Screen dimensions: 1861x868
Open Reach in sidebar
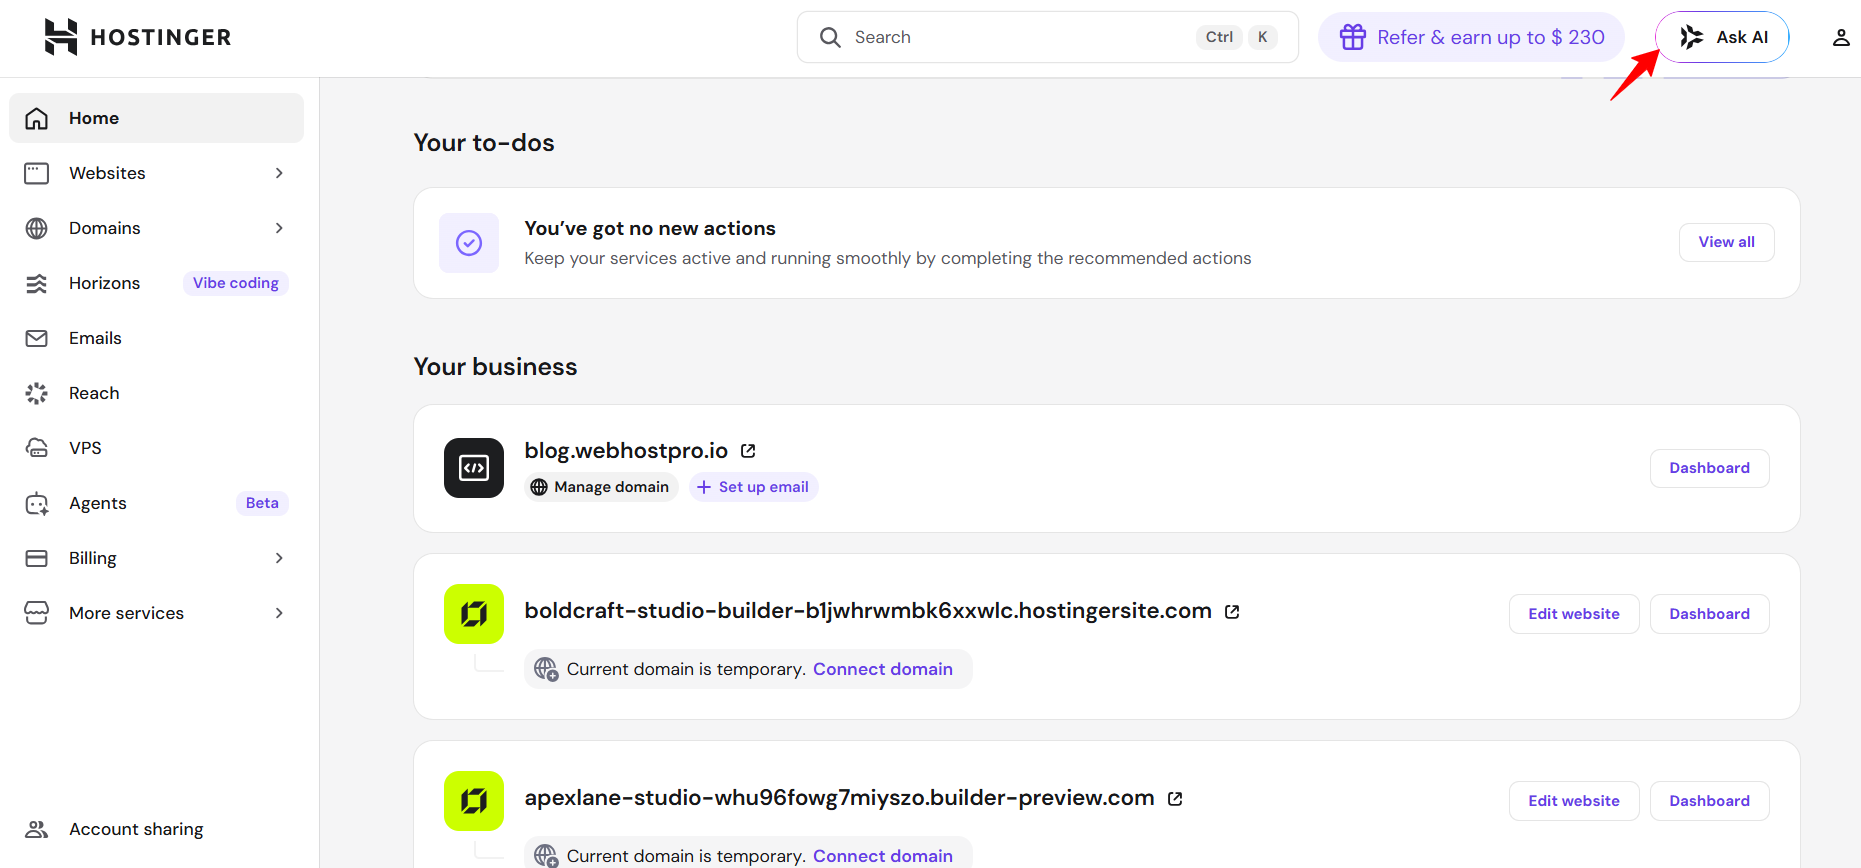click(x=156, y=393)
